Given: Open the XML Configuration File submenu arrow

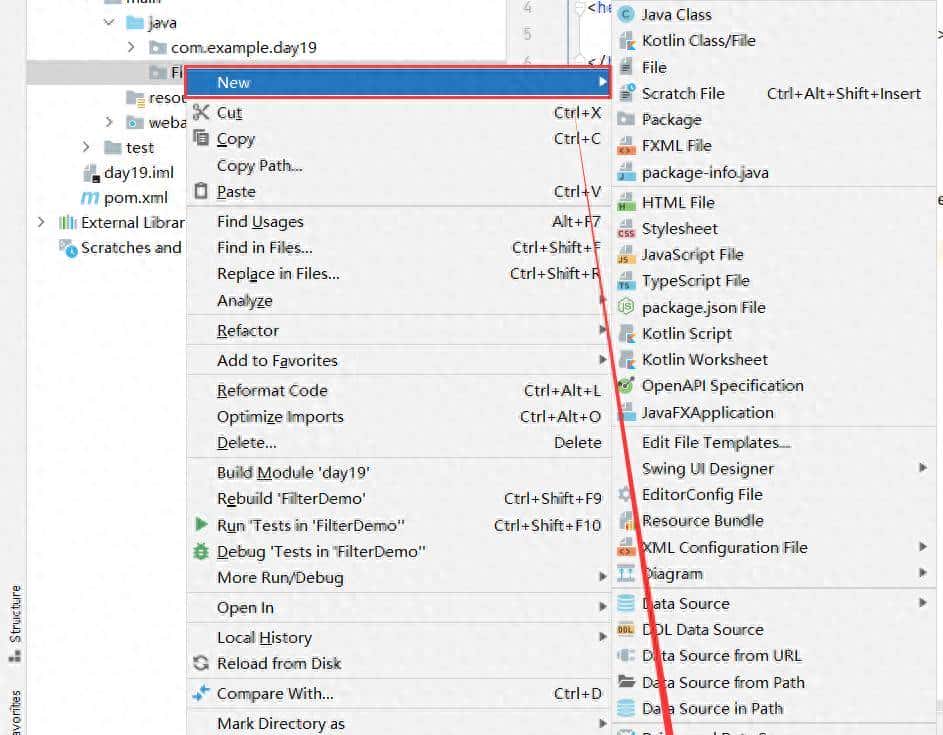Looking at the screenshot, I should pos(923,547).
